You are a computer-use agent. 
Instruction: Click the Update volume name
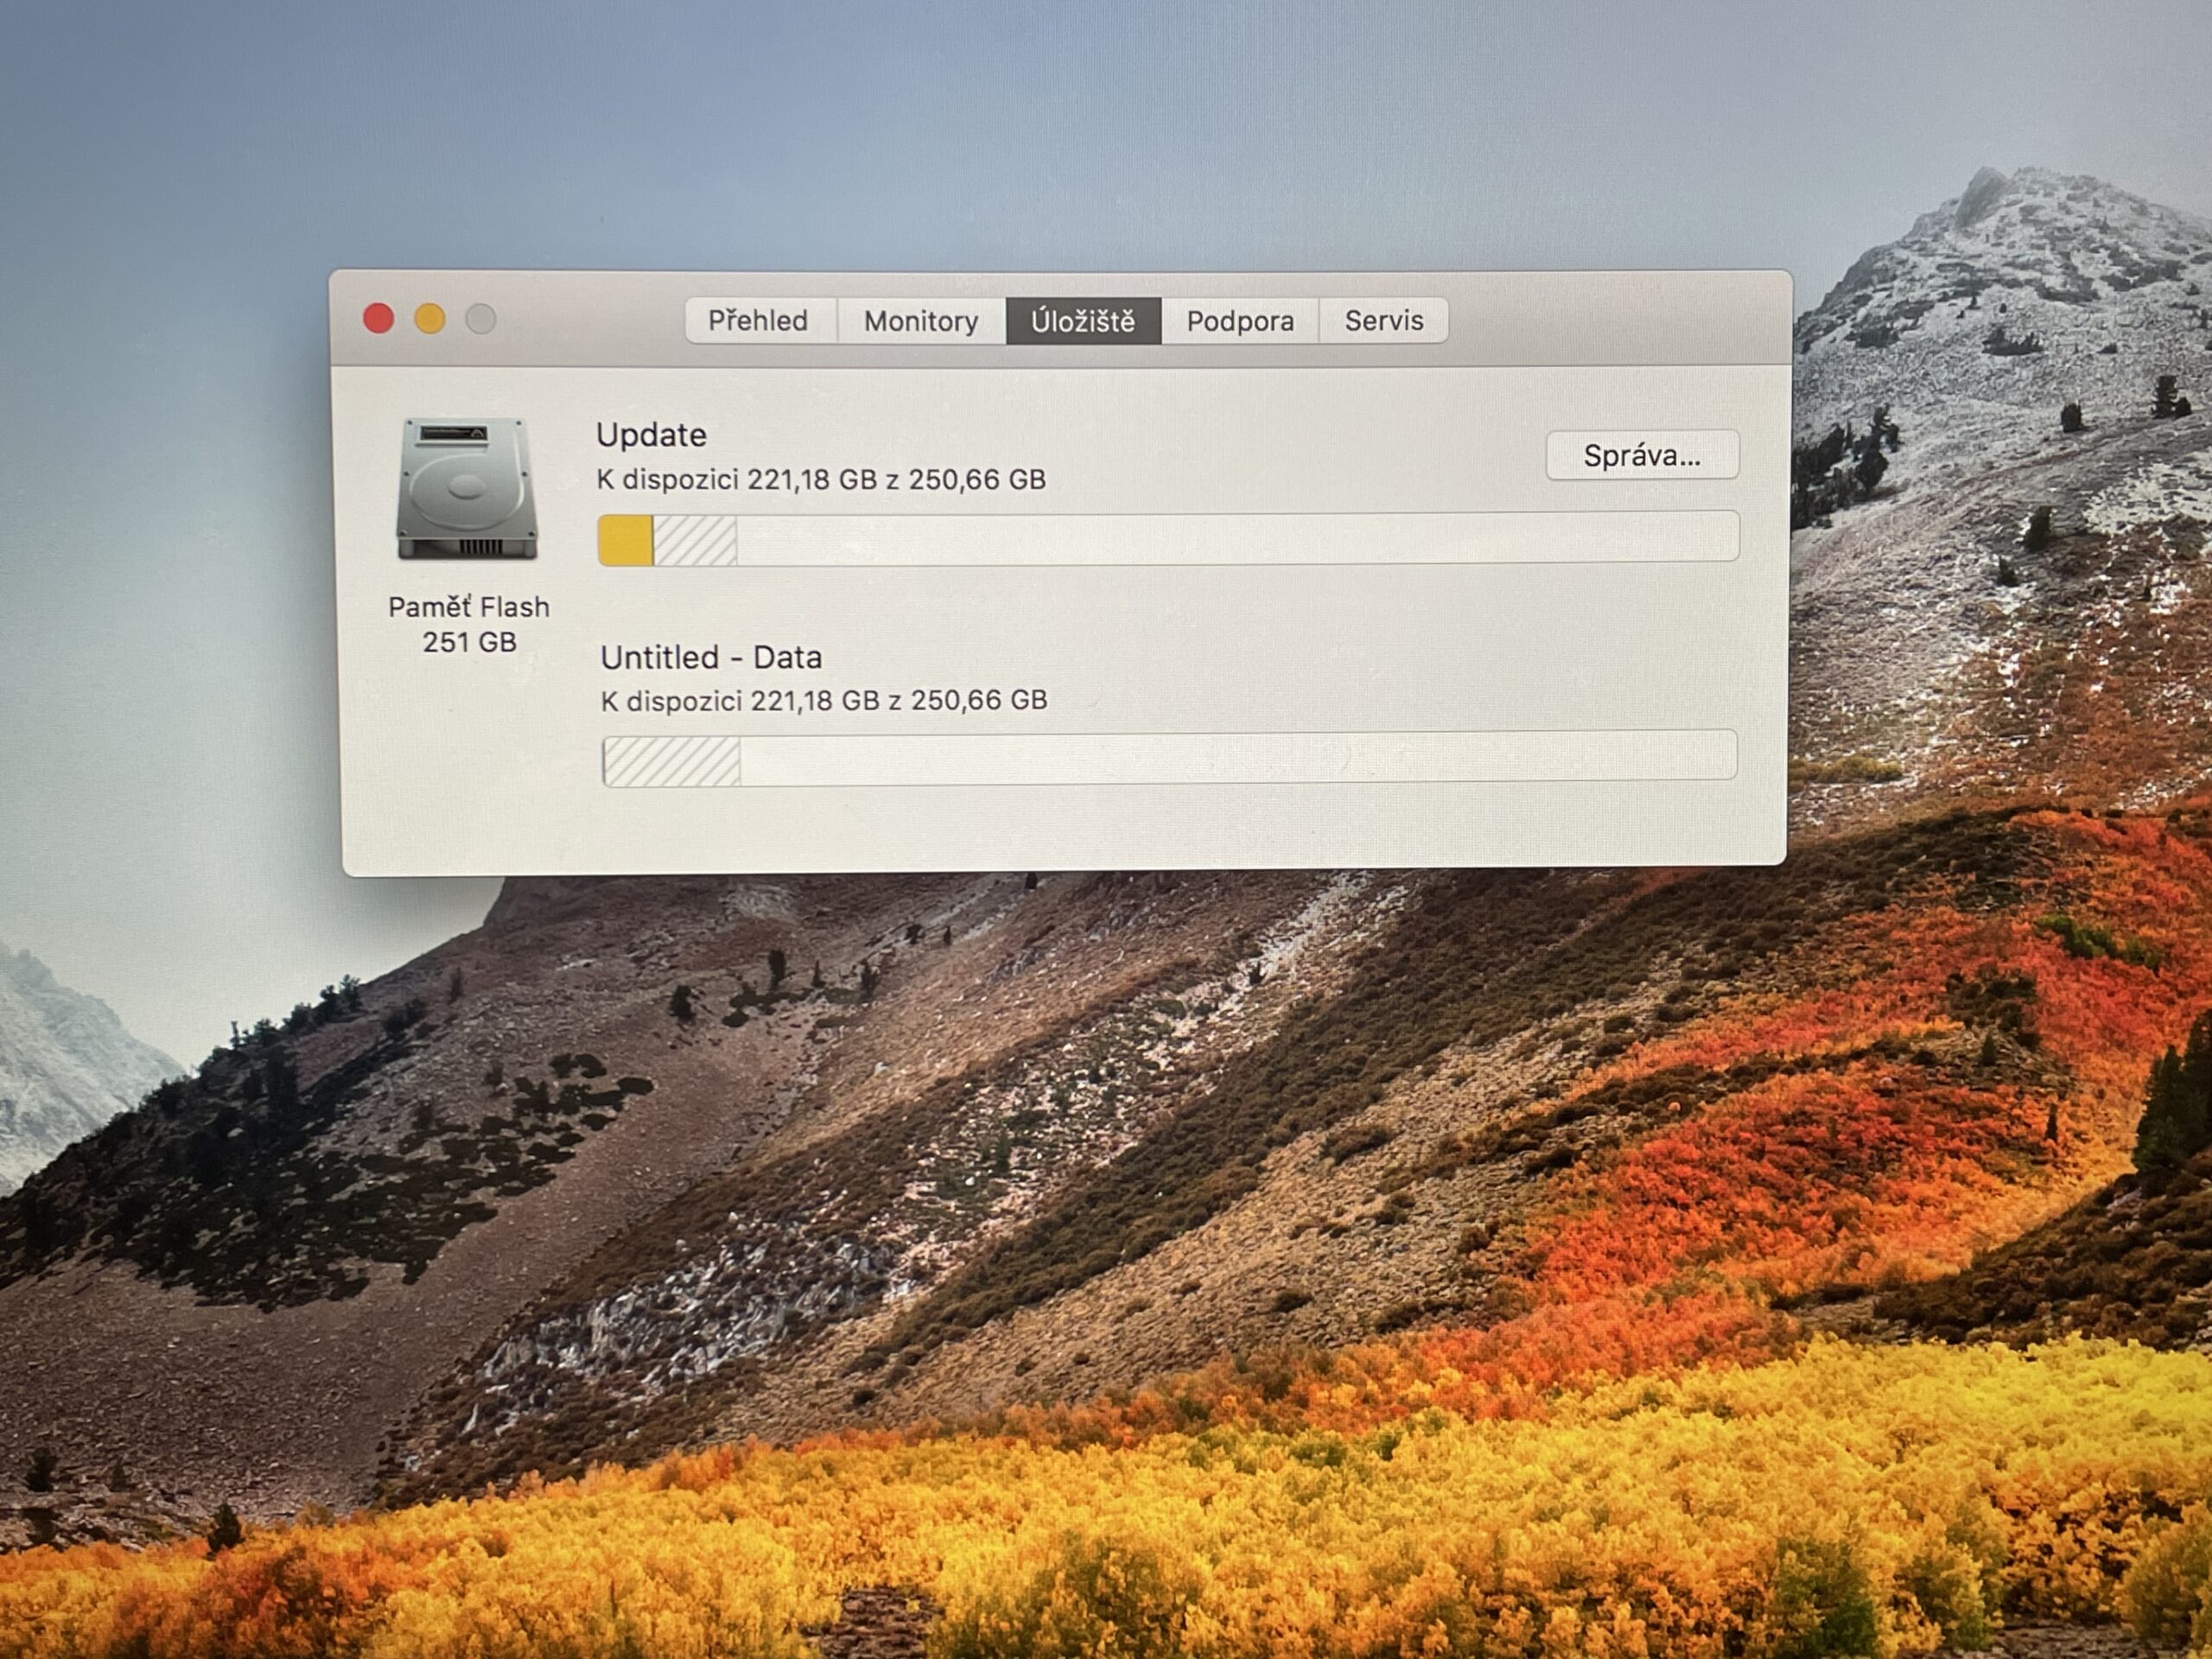tap(651, 435)
